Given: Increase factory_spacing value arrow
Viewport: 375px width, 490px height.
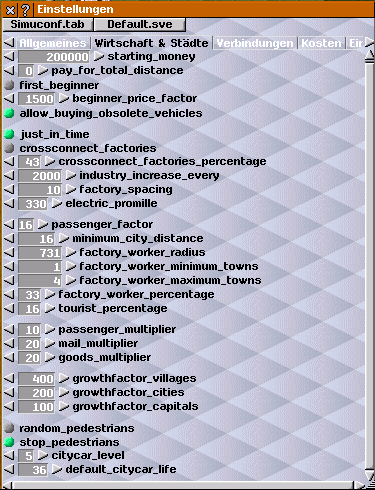Looking at the screenshot, I should pyautogui.click(x=71, y=190).
